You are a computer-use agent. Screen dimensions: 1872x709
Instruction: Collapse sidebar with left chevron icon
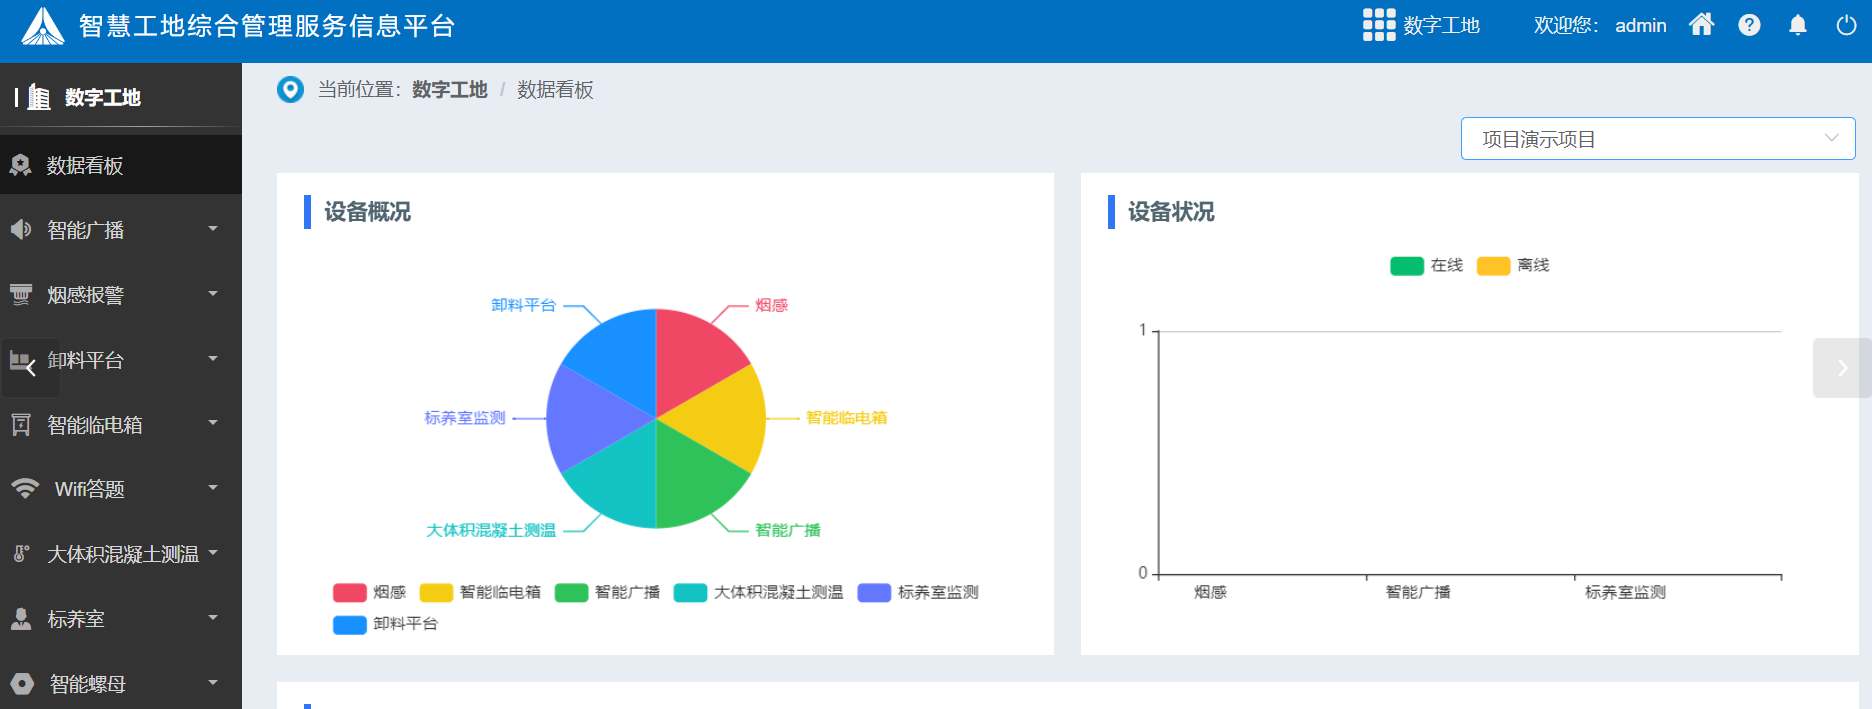pyautogui.click(x=30, y=368)
